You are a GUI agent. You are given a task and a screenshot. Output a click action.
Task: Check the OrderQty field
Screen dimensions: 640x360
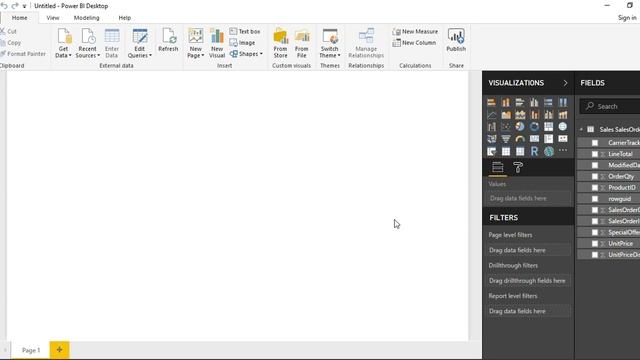595,177
